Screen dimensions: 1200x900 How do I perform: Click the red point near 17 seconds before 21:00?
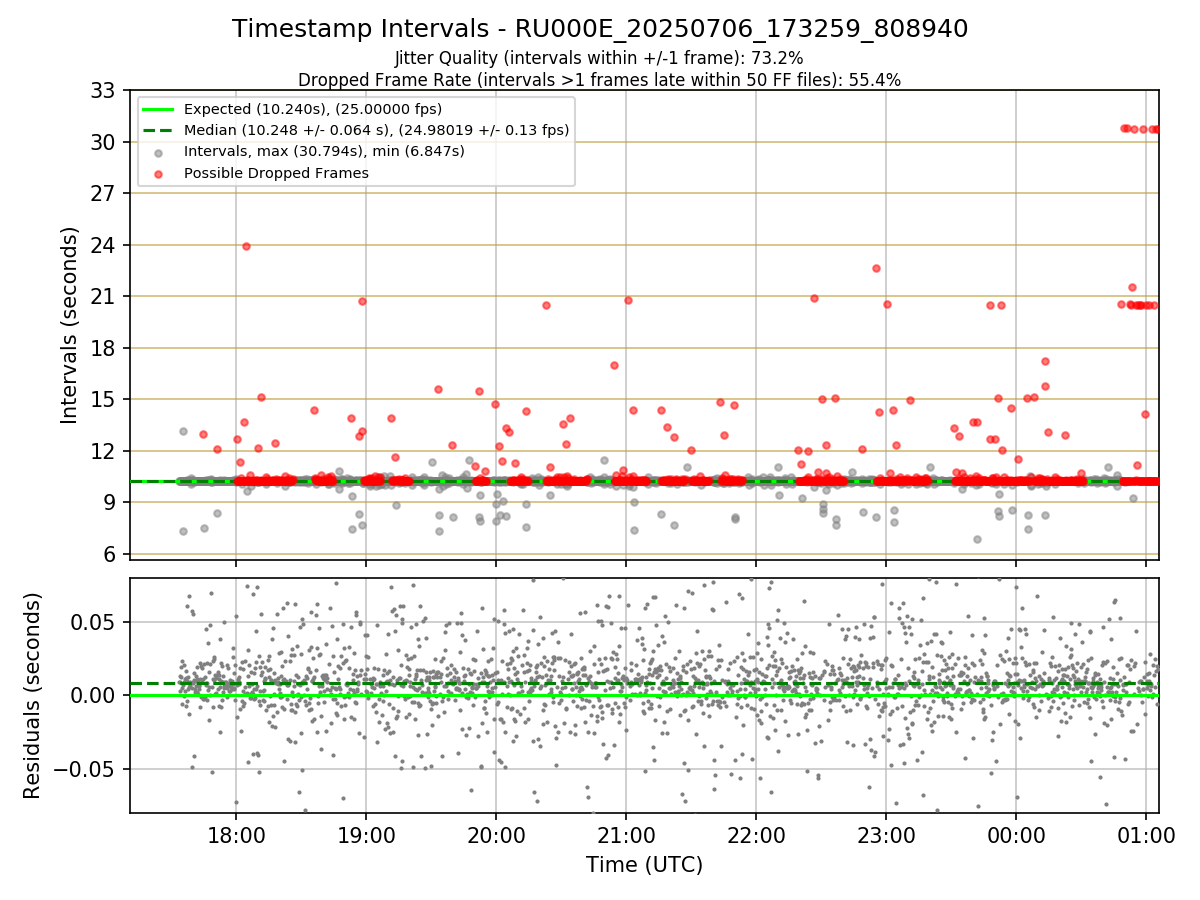[x=614, y=365]
